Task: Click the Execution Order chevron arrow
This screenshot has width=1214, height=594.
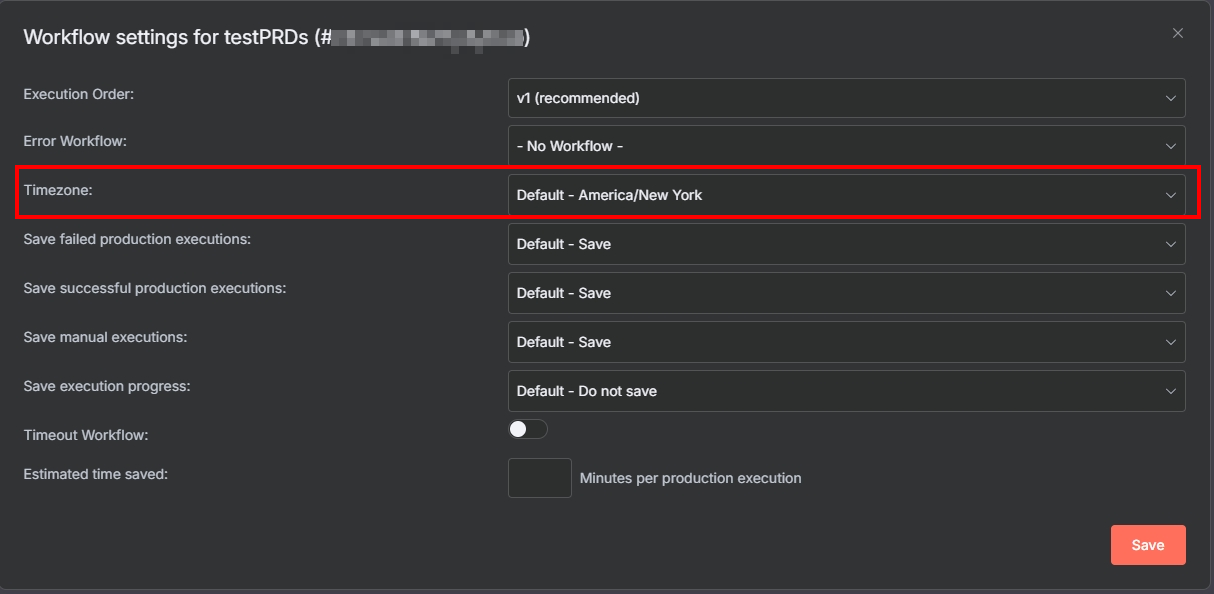Action: click(x=1170, y=98)
